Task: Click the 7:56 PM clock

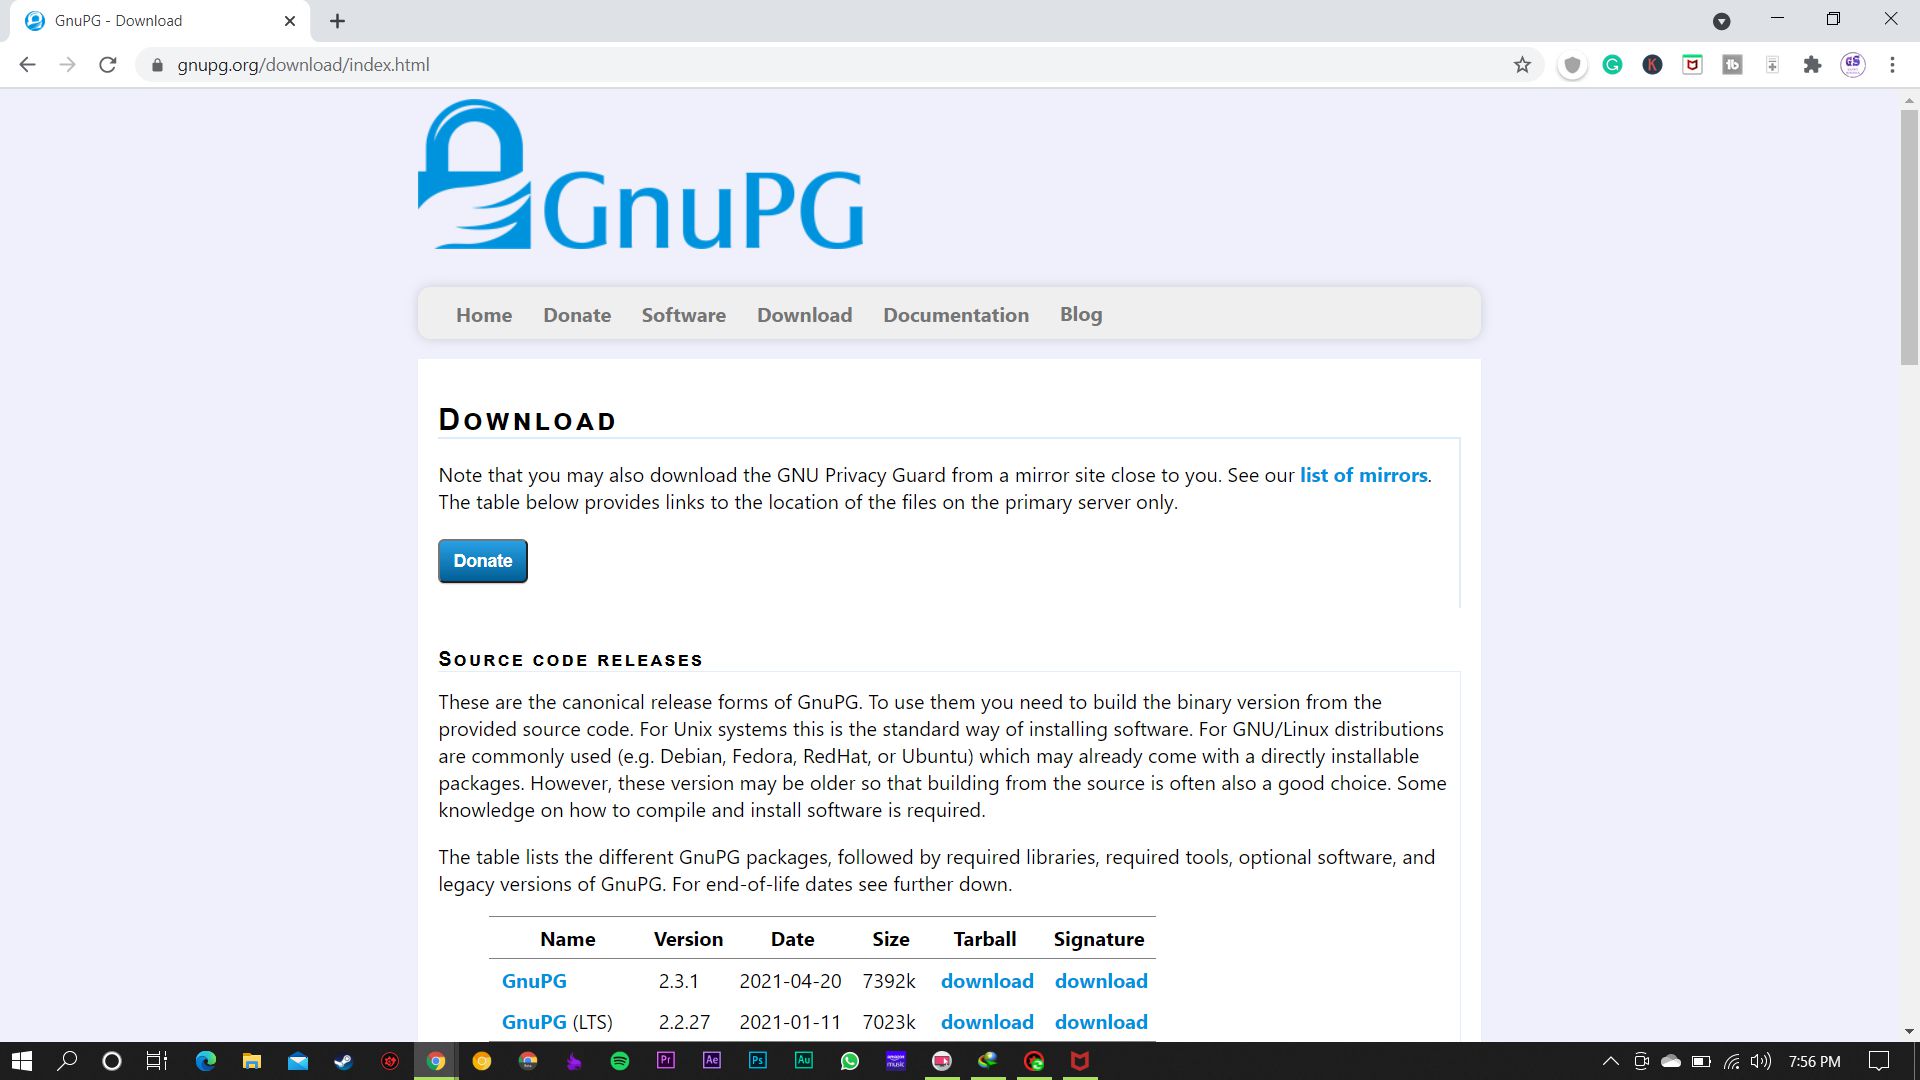Action: click(1814, 1061)
